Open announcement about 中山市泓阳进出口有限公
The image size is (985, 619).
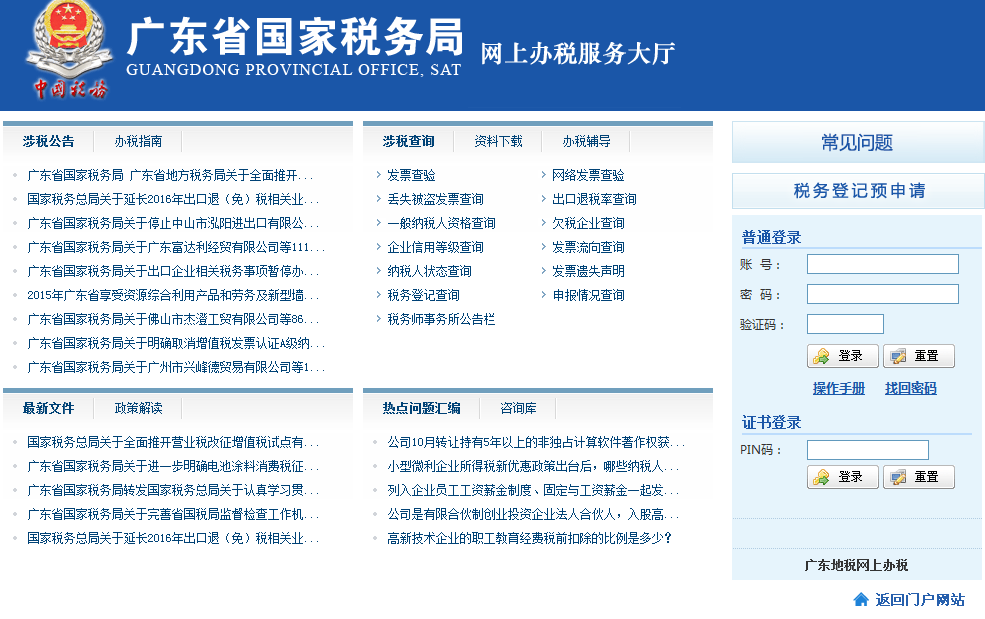[173, 223]
